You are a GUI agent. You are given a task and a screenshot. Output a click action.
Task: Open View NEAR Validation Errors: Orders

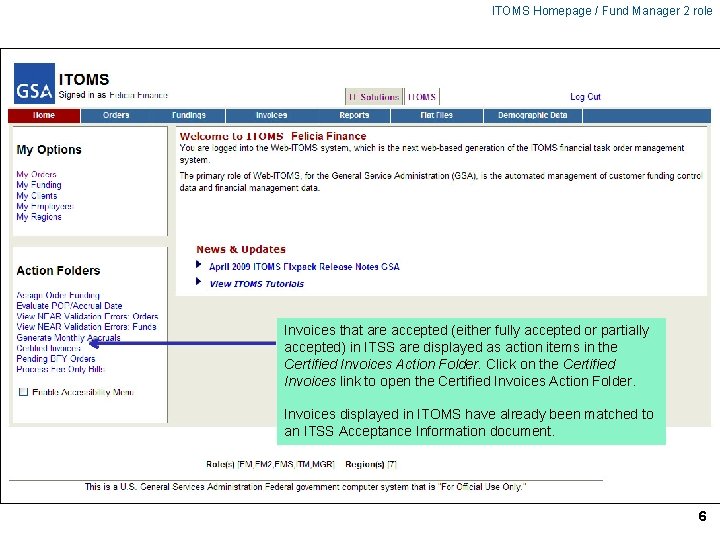tap(87, 316)
